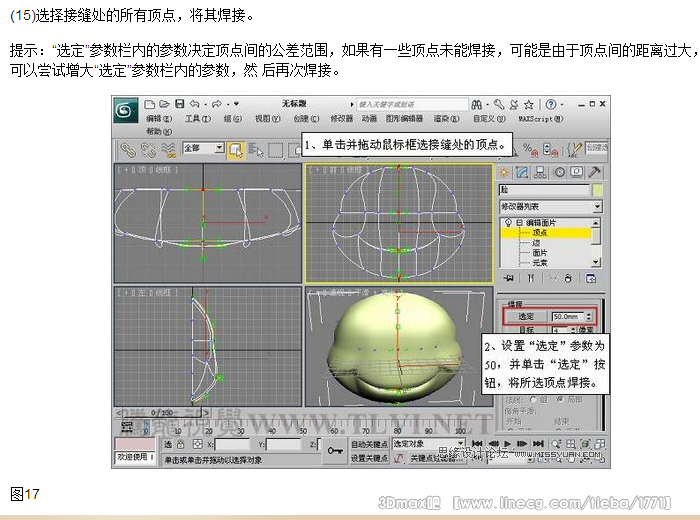This screenshot has width=700, height=520.
Task: Open the Hierarchy panel tab
Action: pyautogui.click(x=540, y=172)
